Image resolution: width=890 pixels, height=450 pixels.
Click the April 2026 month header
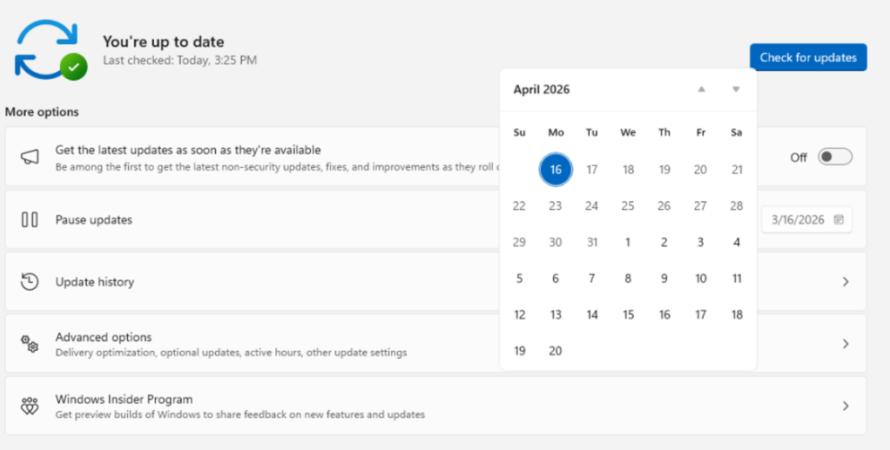point(541,89)
